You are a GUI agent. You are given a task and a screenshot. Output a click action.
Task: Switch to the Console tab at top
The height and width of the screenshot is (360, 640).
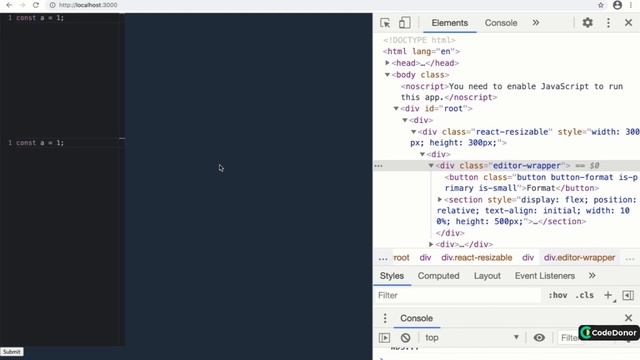(x=501, y=23)
